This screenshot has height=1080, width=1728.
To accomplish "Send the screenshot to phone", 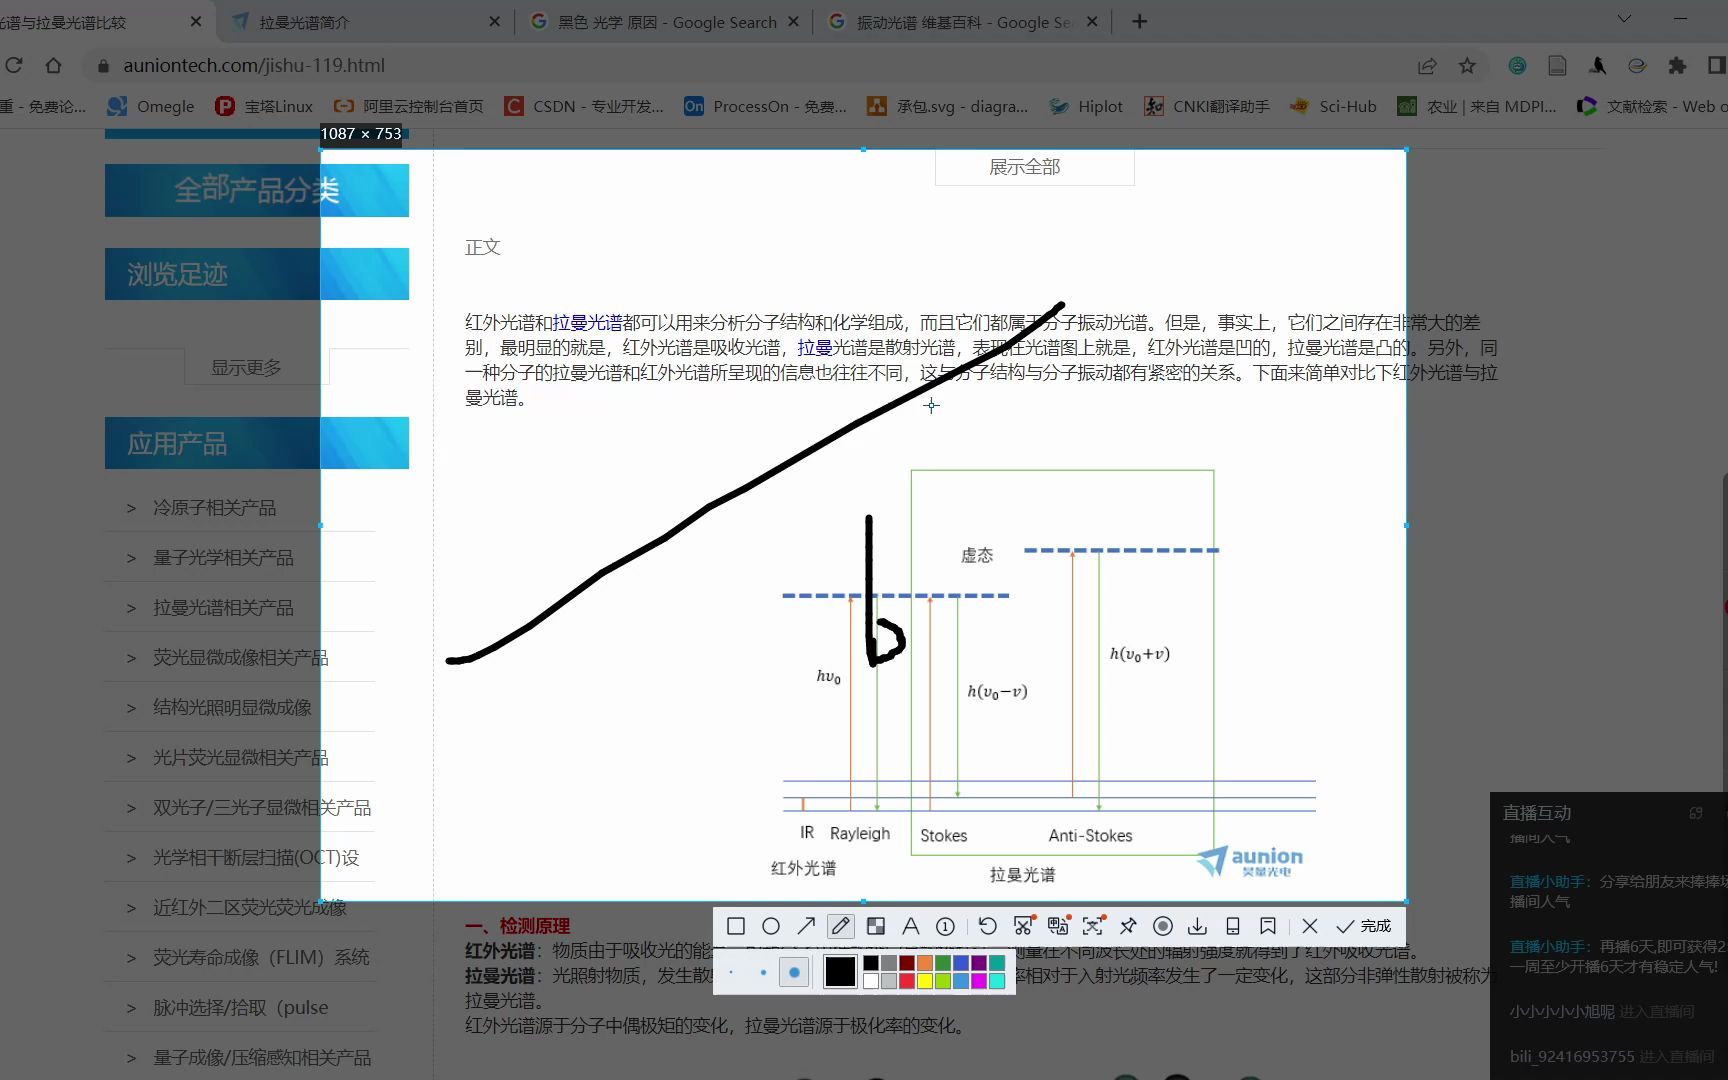I will point(1233,926).
